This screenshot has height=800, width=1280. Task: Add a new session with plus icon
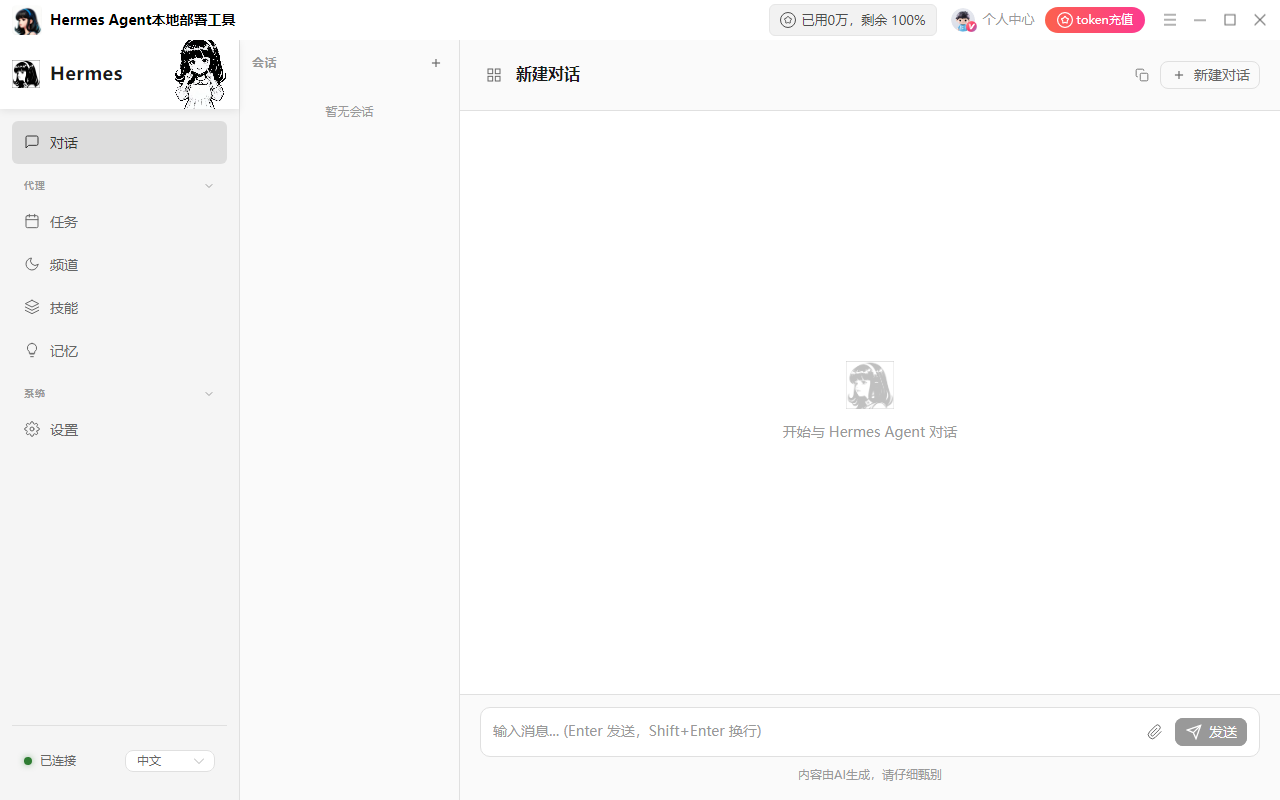(436, 63)
